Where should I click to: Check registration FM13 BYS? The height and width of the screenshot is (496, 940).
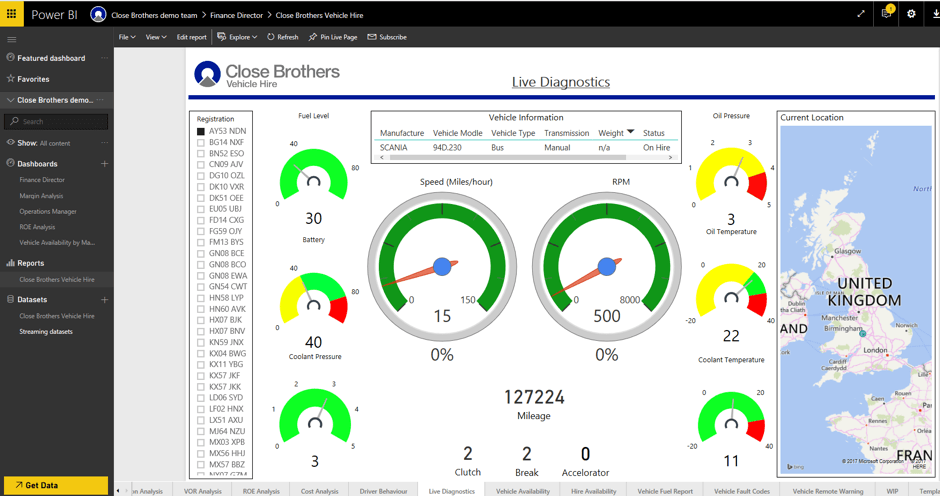(x=201, y=242)
